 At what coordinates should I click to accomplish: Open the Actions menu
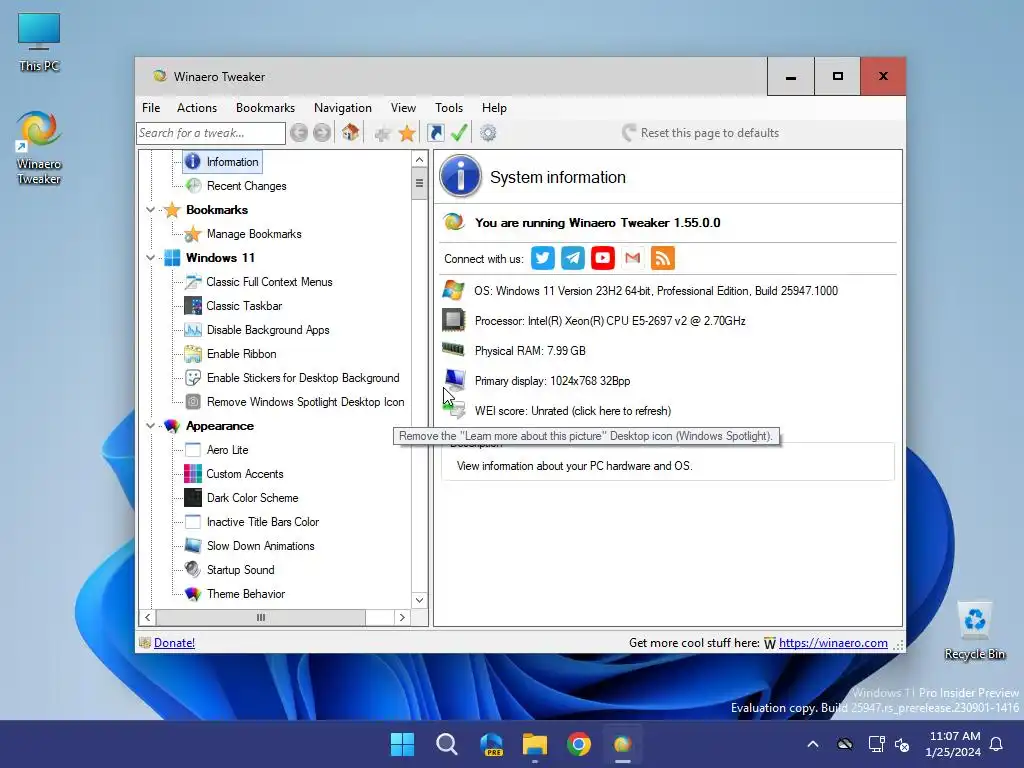coord(197,108)
